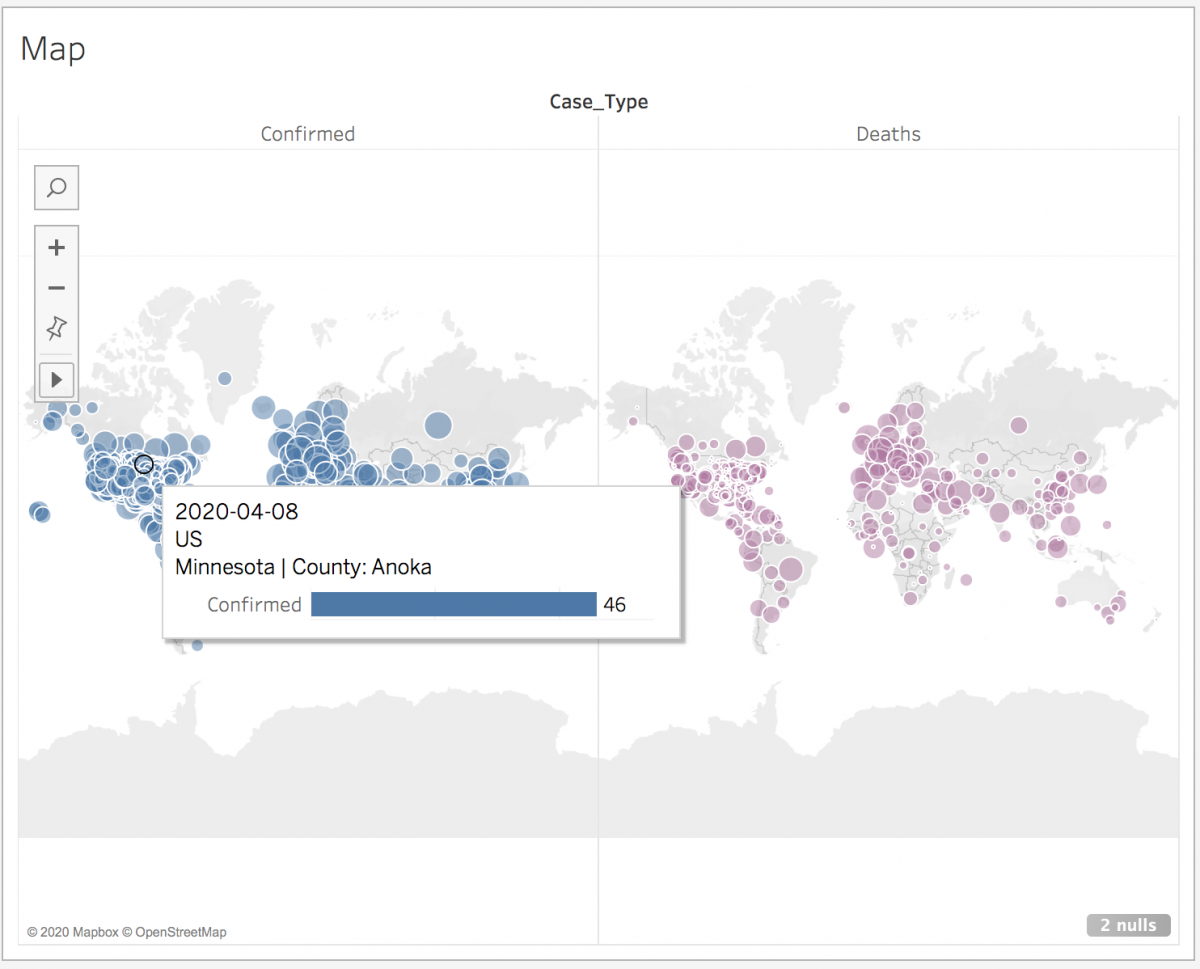Click the Minnesota County Anoka tooltip text
Screen dimensions: 1200x969
(x=303, y=567)
